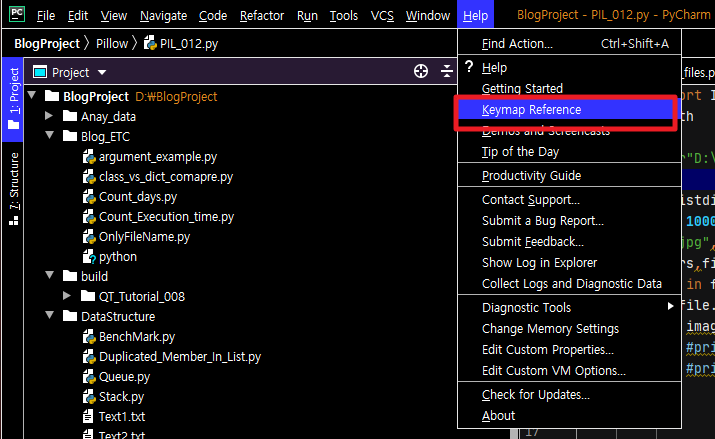Close the open Help menu

click(475, 15)
